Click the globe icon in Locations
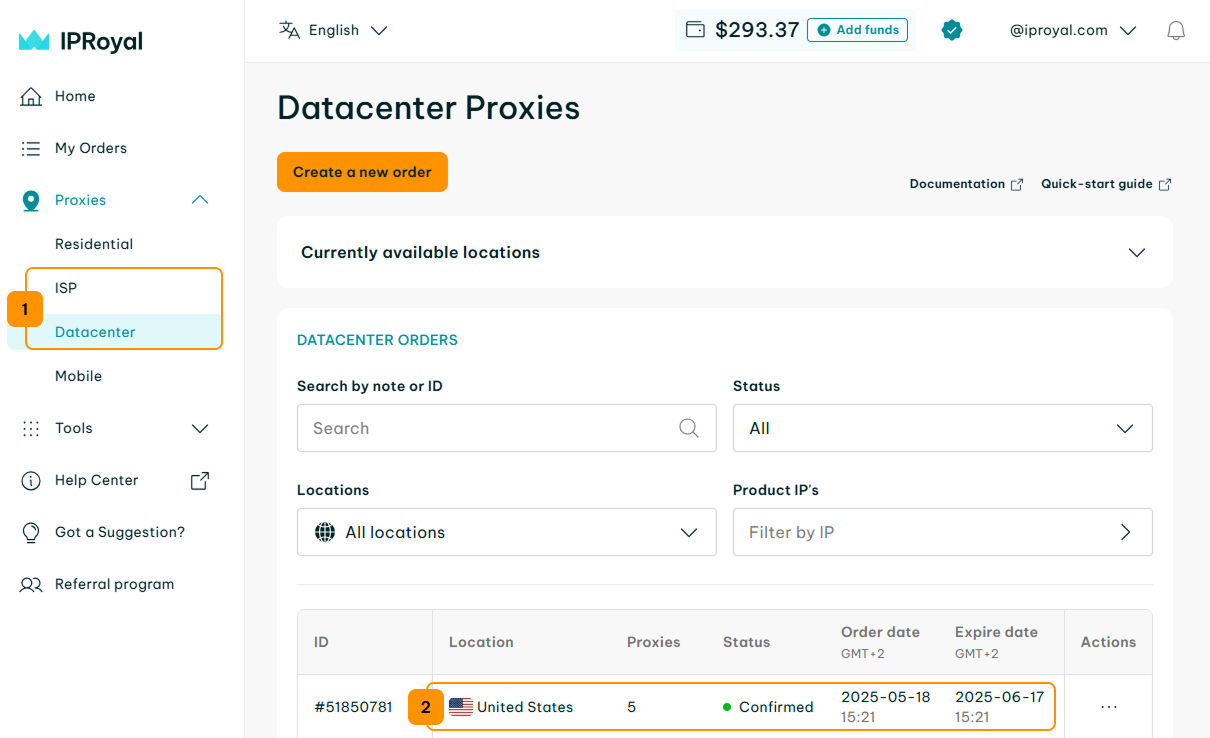The height and width of the screenshot is (738, 1210). [x=325, y=532]
